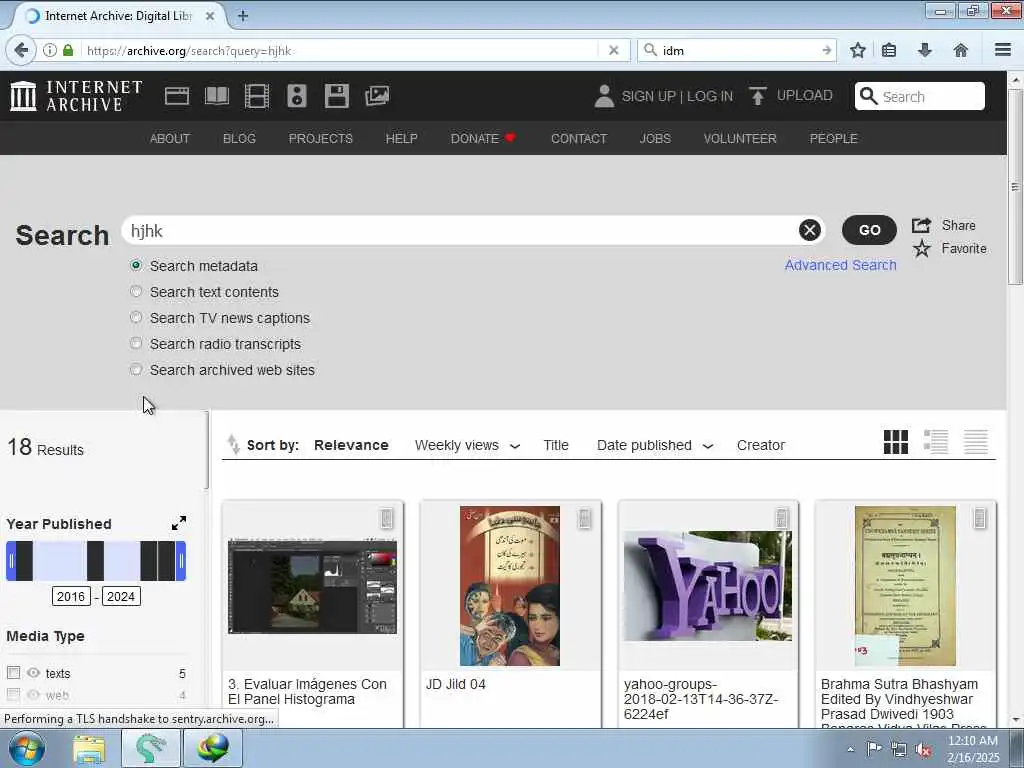Viewport: 1024px width, 768px height.
Task: Clear the hjhk search query with X
Action: tap(810, 230)
